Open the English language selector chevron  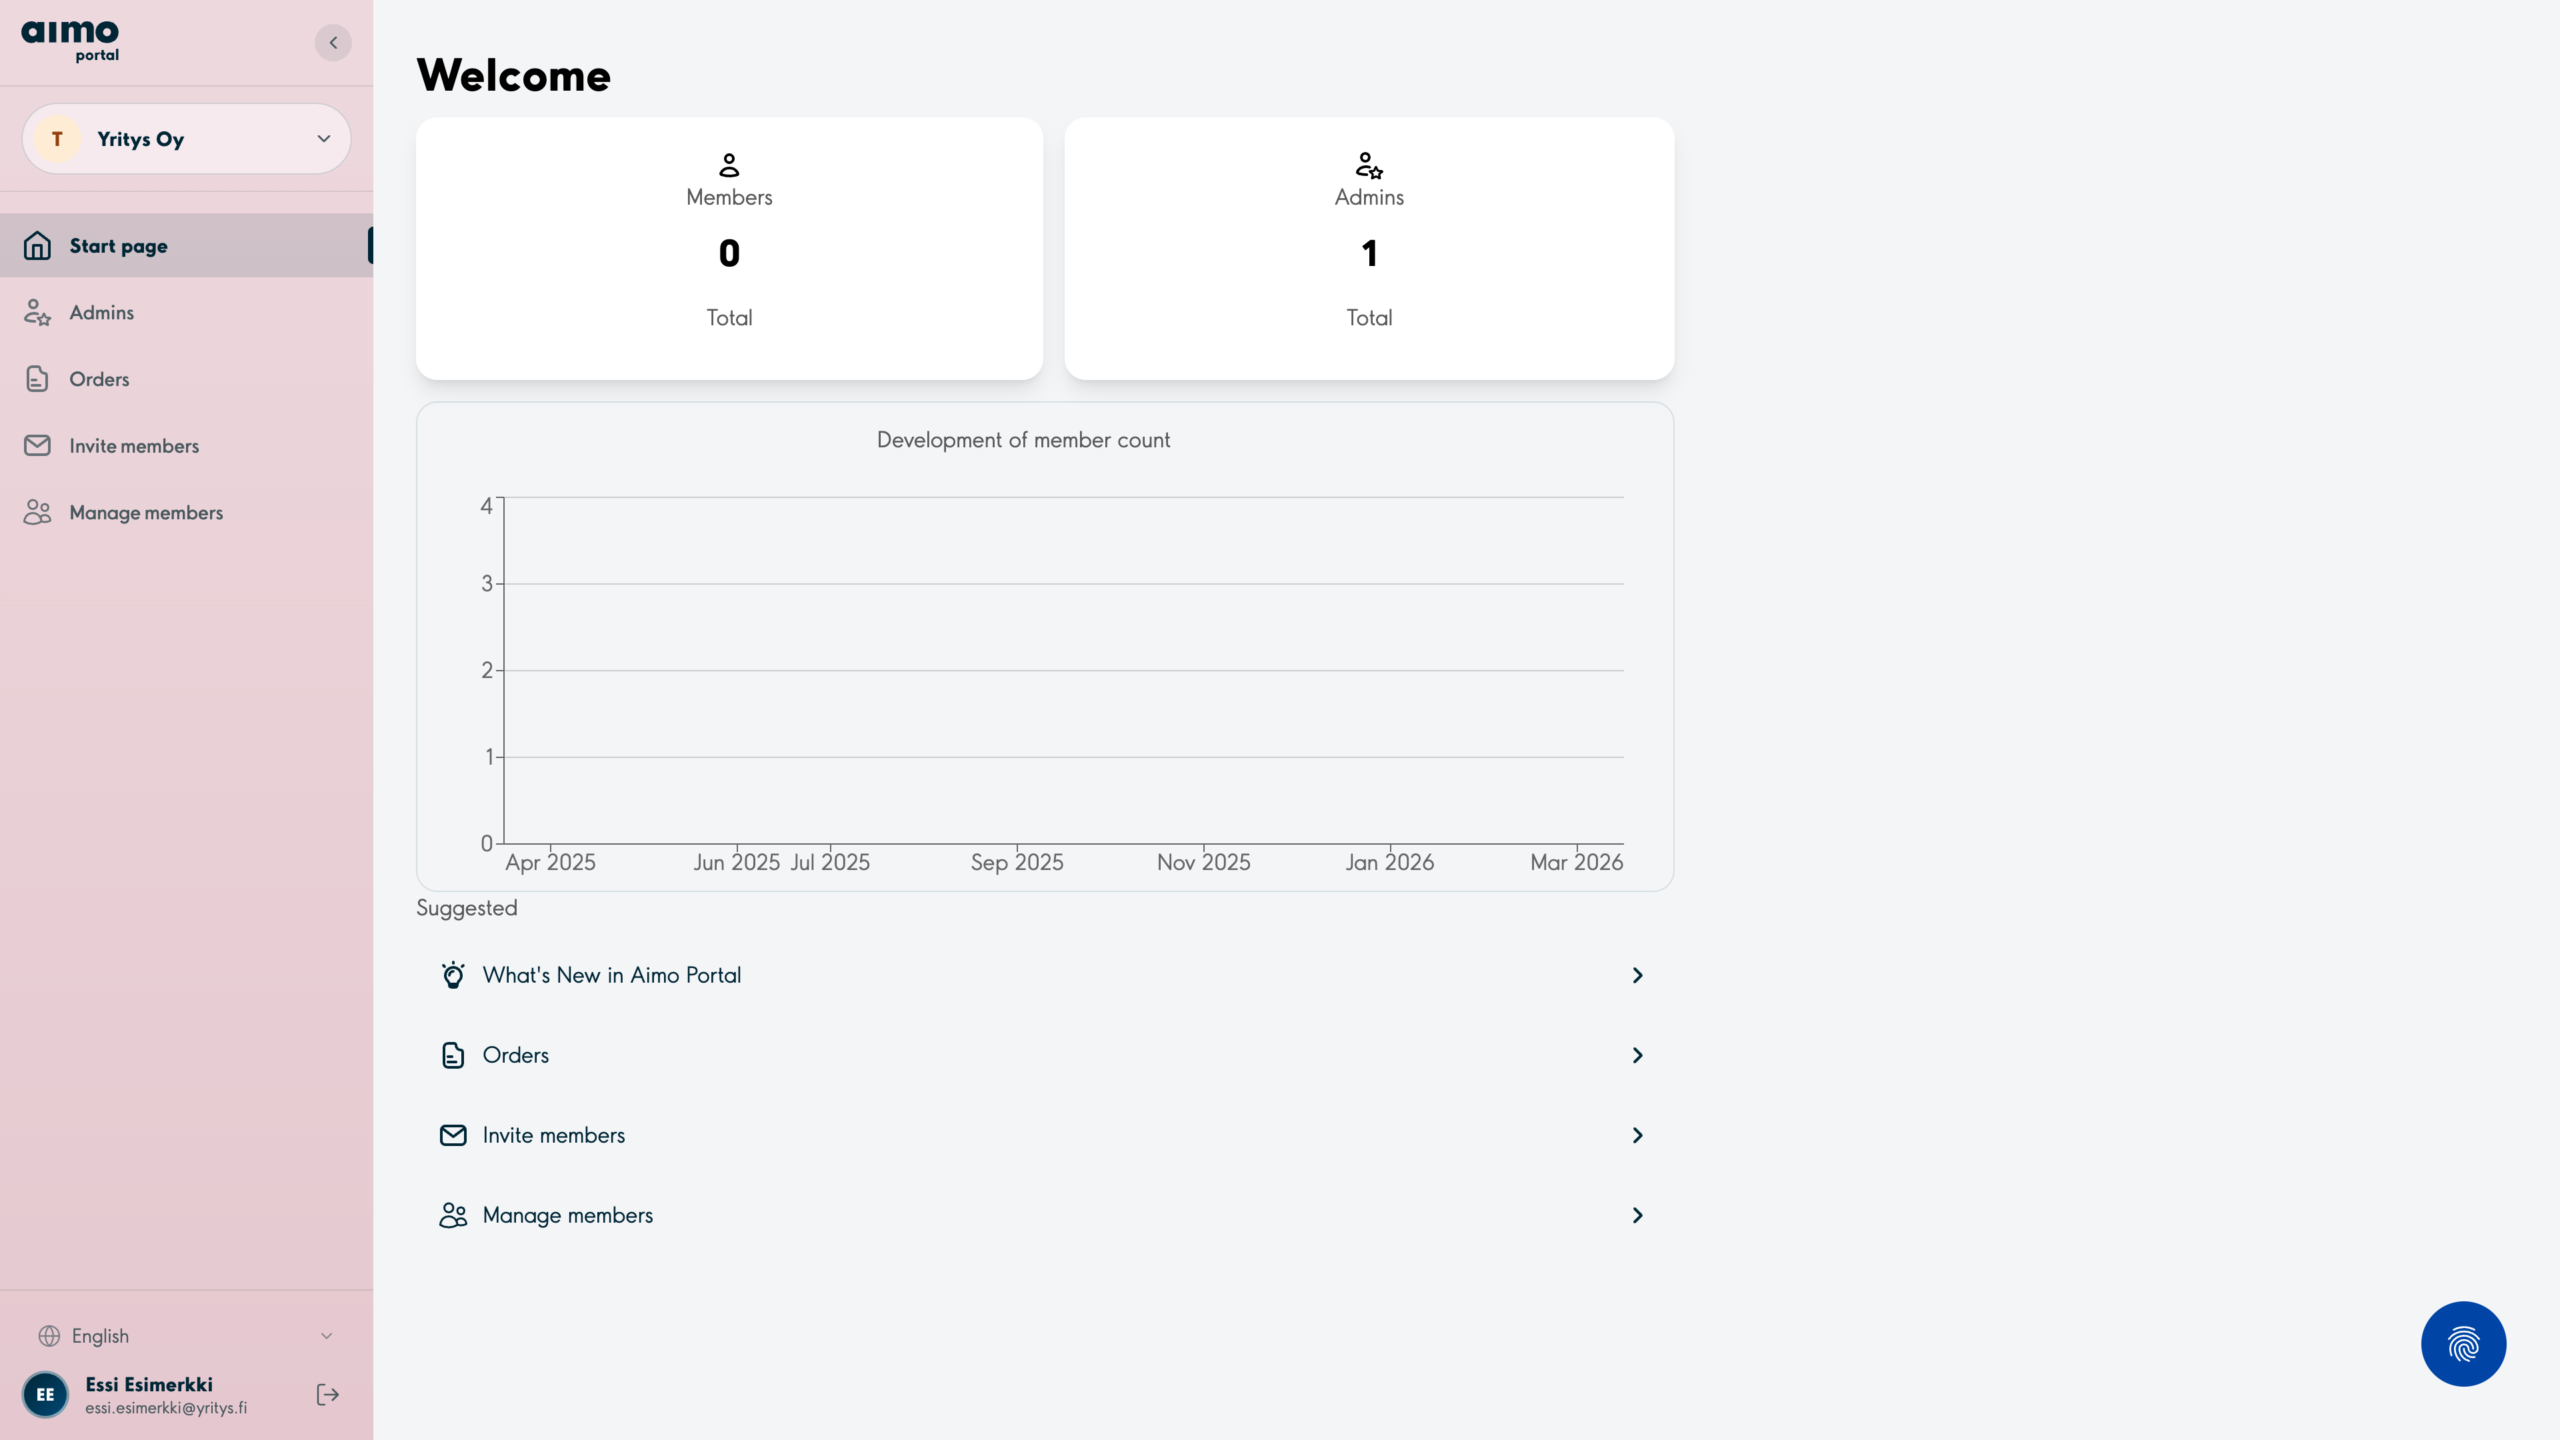[326, 1336]
